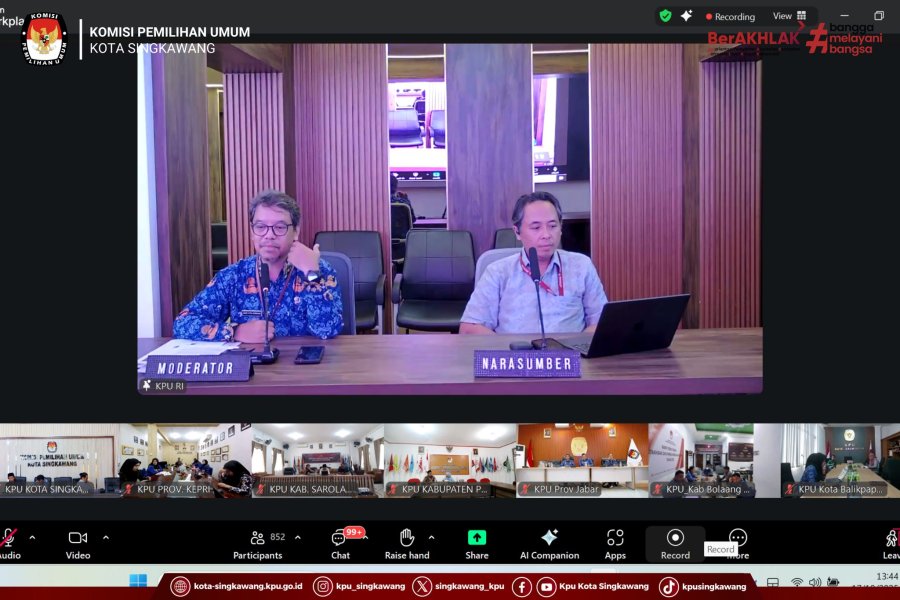Click the Recording status indicator
Image resolution: width=900 pixels, height=600 pixels.
pyautogui.click(x=730, y=16)
